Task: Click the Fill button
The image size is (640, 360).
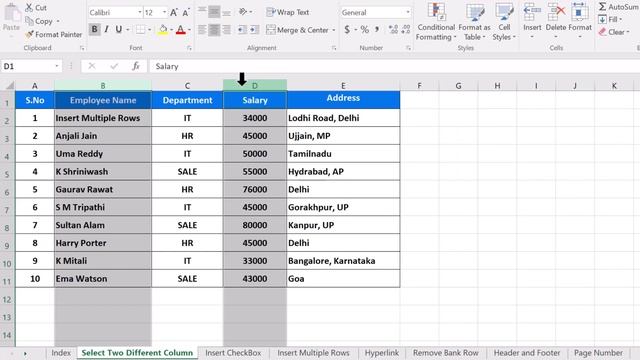Action: 610,19
